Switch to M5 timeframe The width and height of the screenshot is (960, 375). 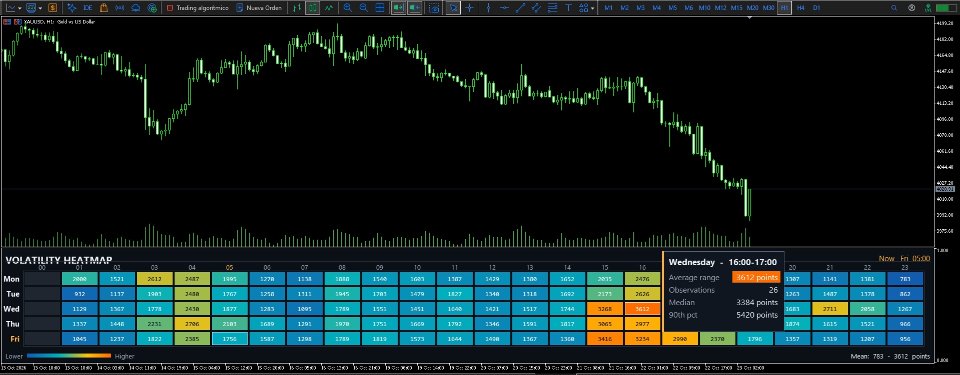673,8
